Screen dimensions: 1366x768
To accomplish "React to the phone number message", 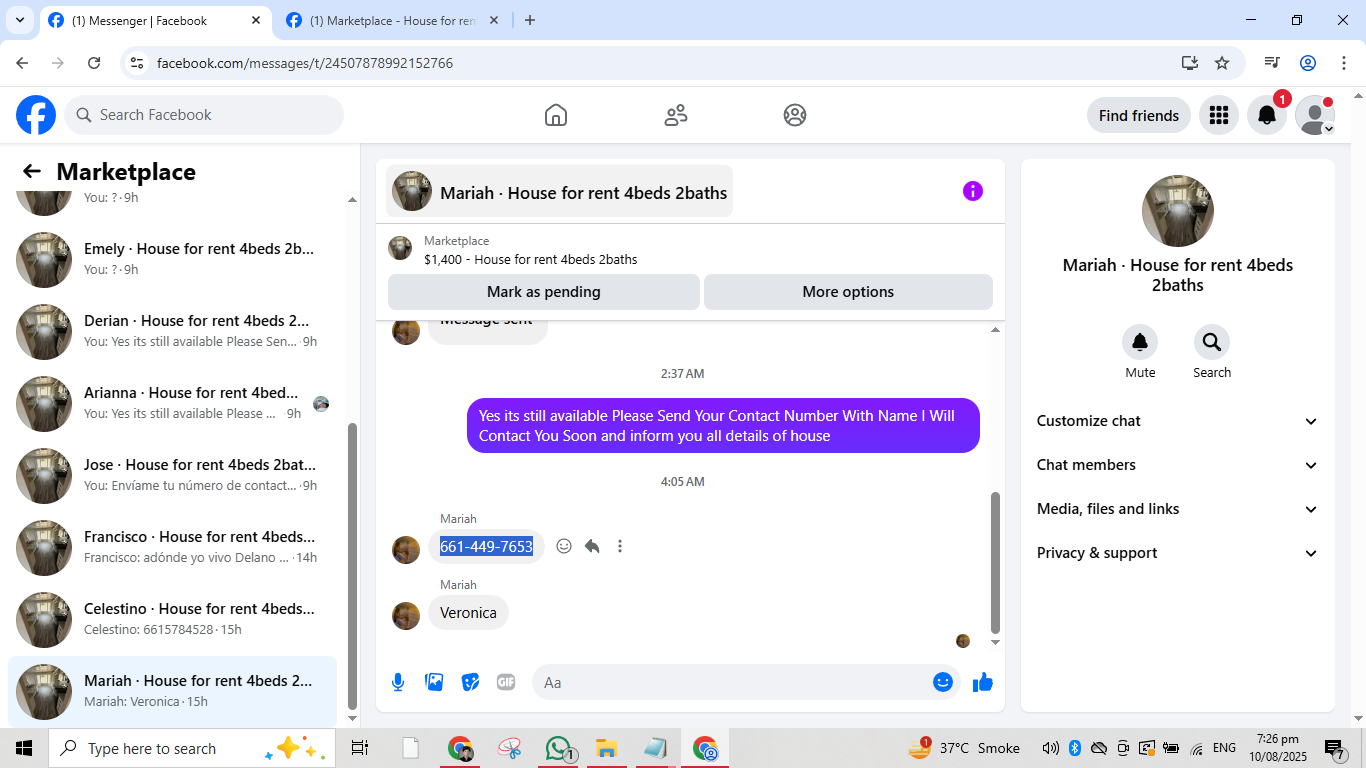I will click(x=564, y=546).
